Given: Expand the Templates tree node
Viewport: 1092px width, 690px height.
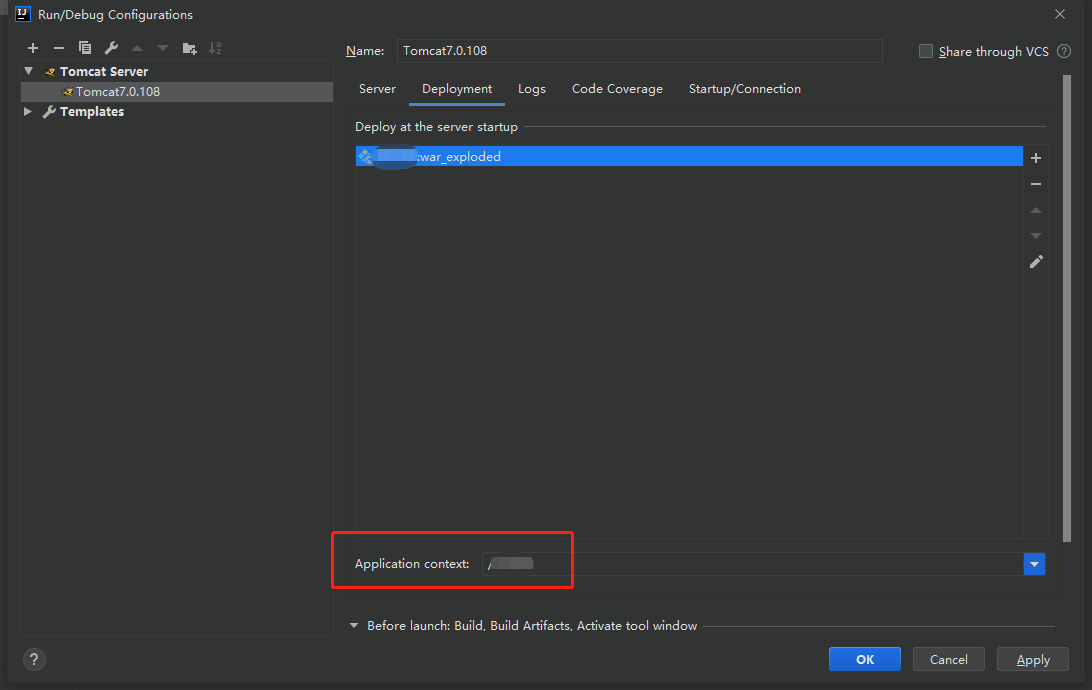Looking at the screenshot, I should [28, 111].
